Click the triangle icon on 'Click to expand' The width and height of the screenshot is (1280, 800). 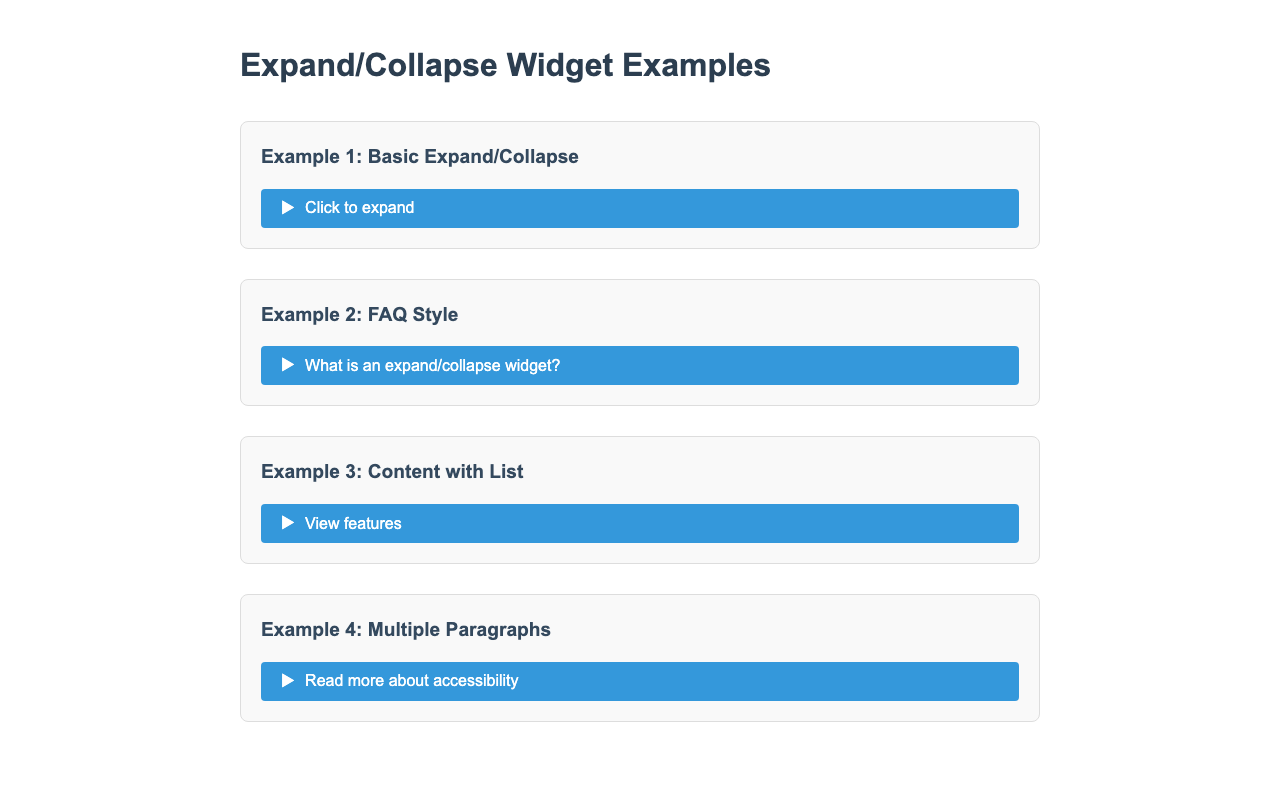pyautogui.click(x=288, y=208)
